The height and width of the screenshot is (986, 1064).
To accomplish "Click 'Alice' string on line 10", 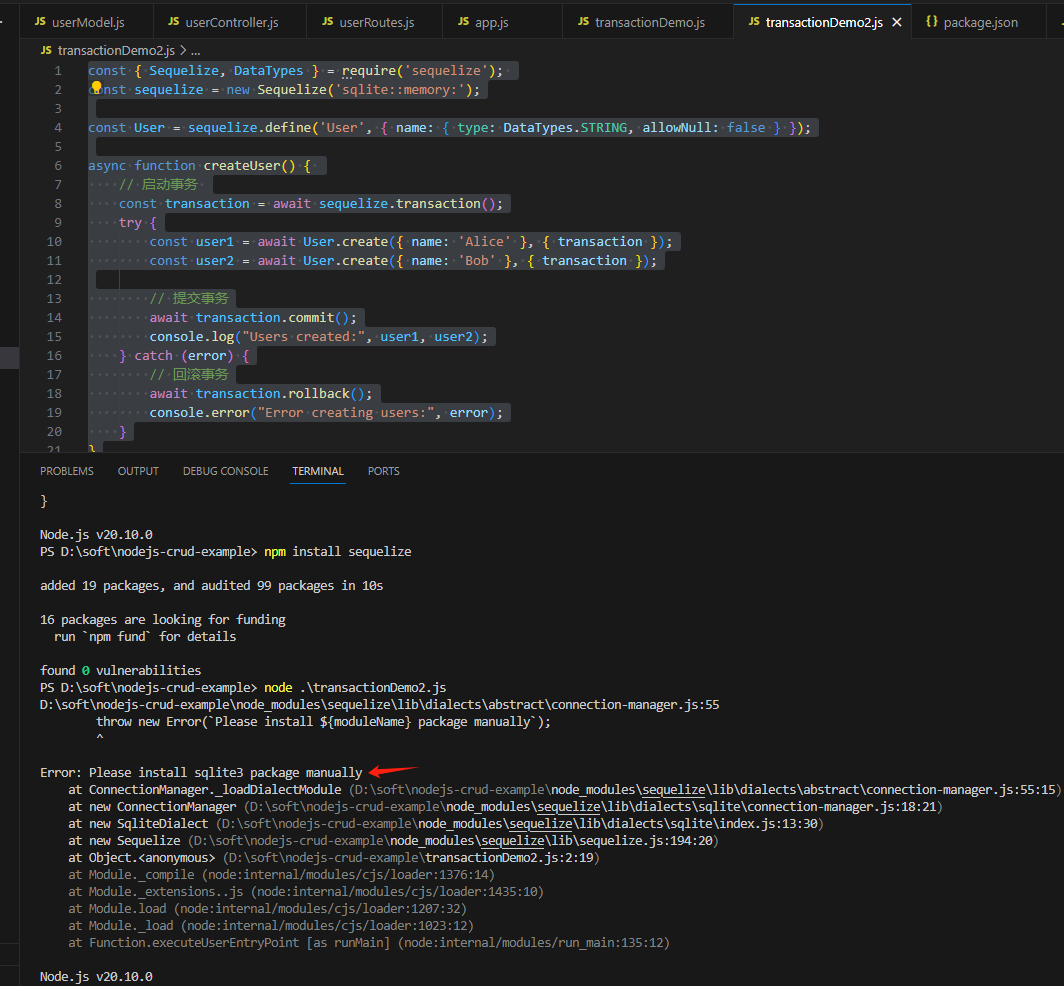I will pyautogui.click(x=484, y=242).
